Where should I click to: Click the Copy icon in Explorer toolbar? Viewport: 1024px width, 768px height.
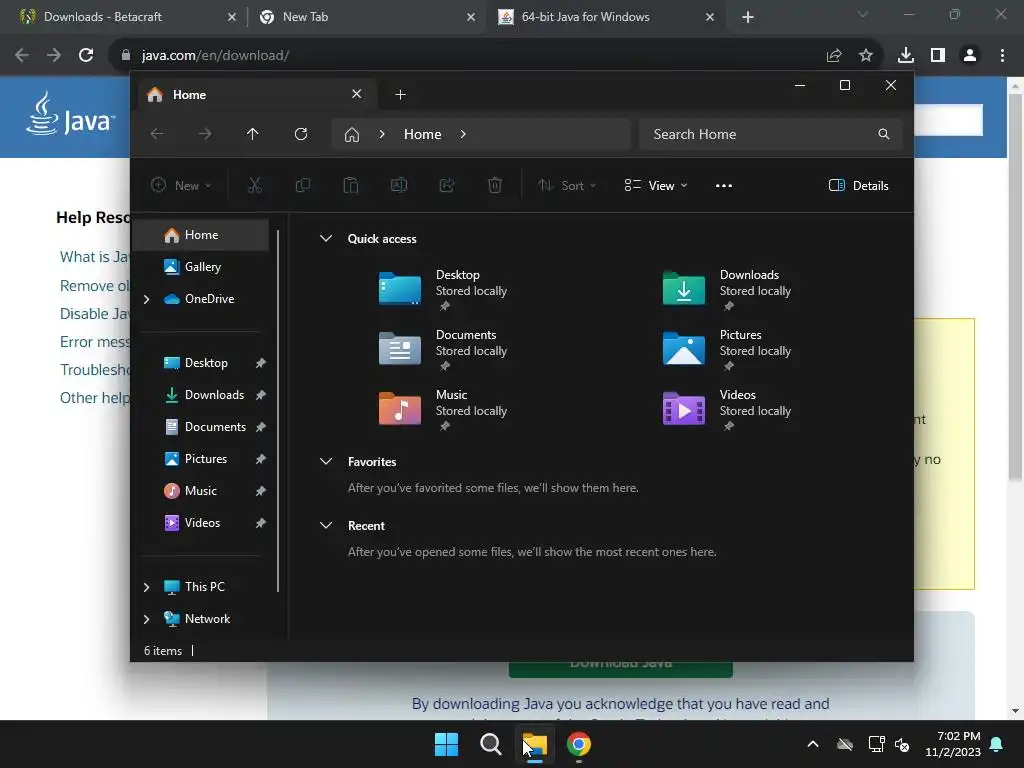[302, 185]
